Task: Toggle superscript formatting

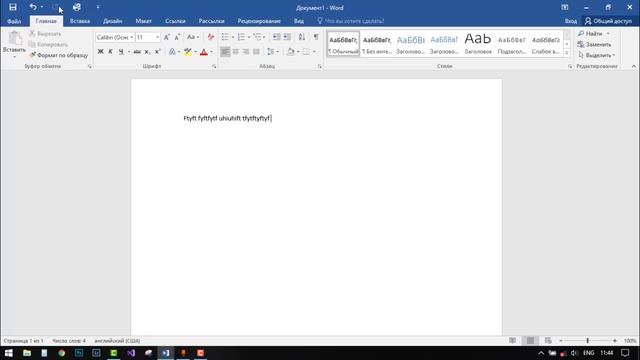Action: click(158, 51)
